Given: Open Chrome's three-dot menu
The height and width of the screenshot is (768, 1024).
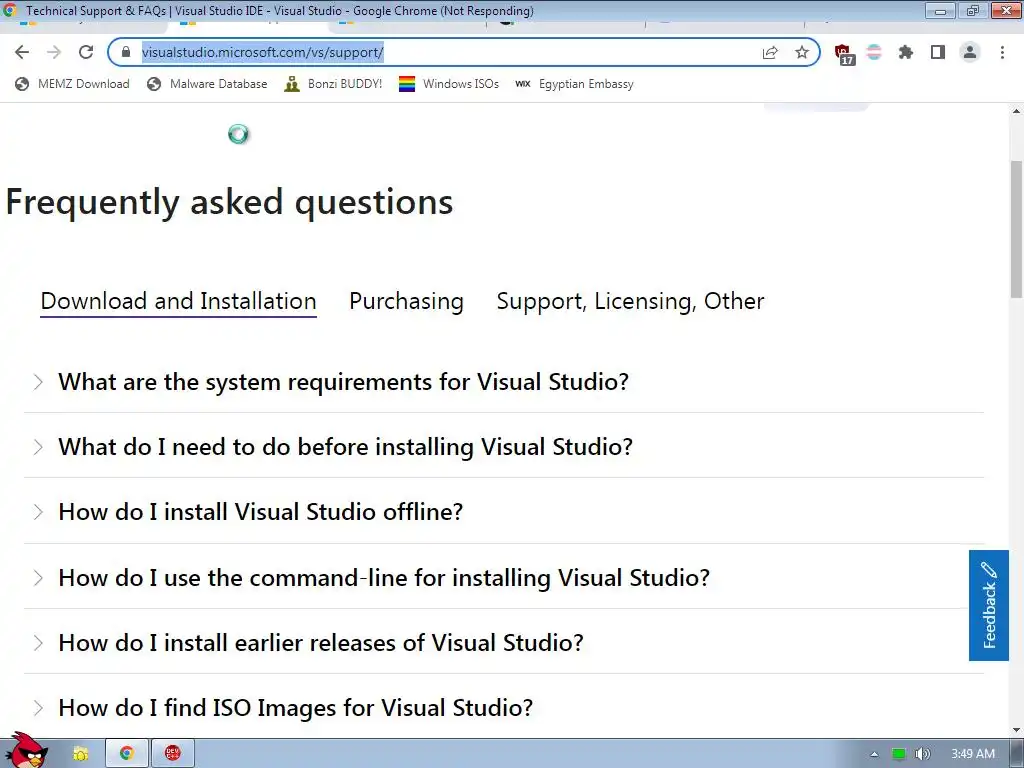Looking at the screenshot, I should coord(1002,52).
